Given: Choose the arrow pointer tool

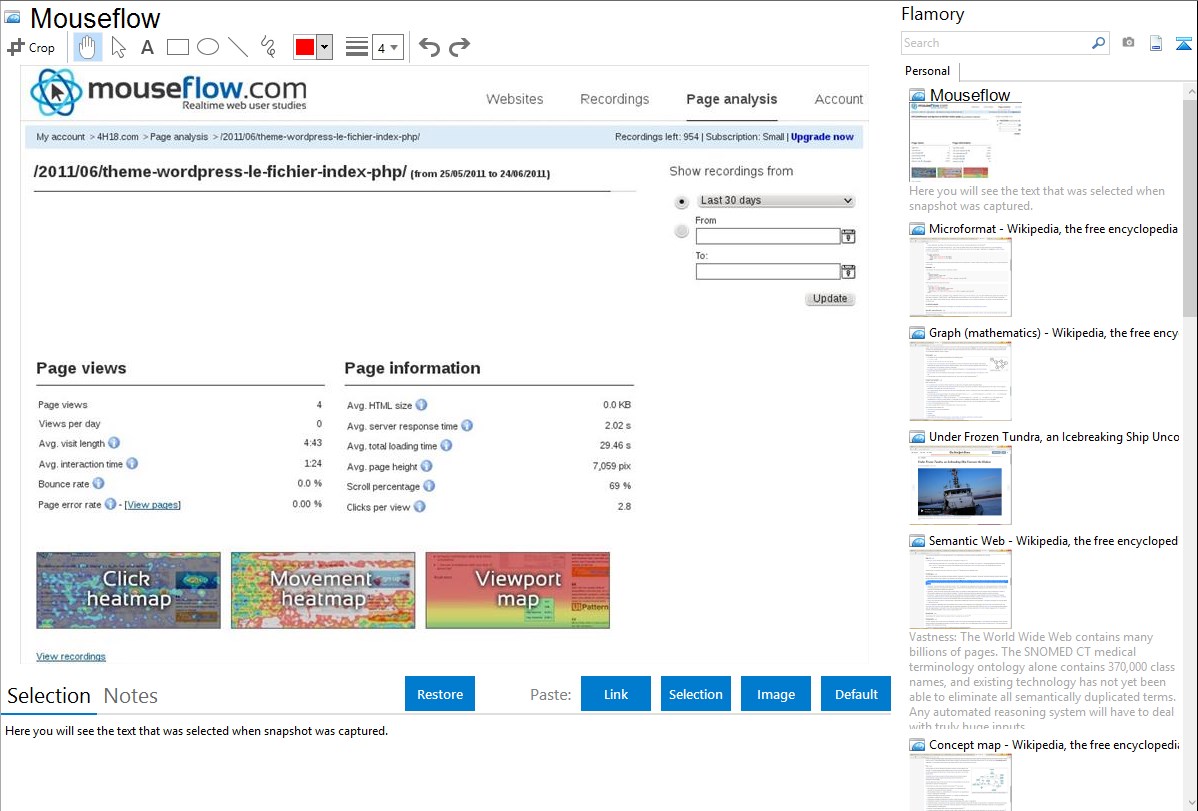Looking at the screenshot, I should [118, 47].
